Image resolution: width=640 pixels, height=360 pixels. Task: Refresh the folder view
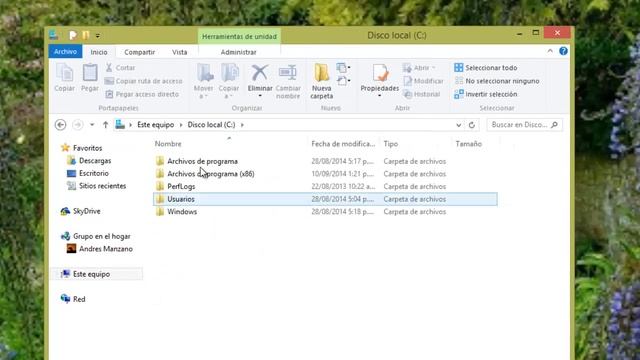pos(472,125)
